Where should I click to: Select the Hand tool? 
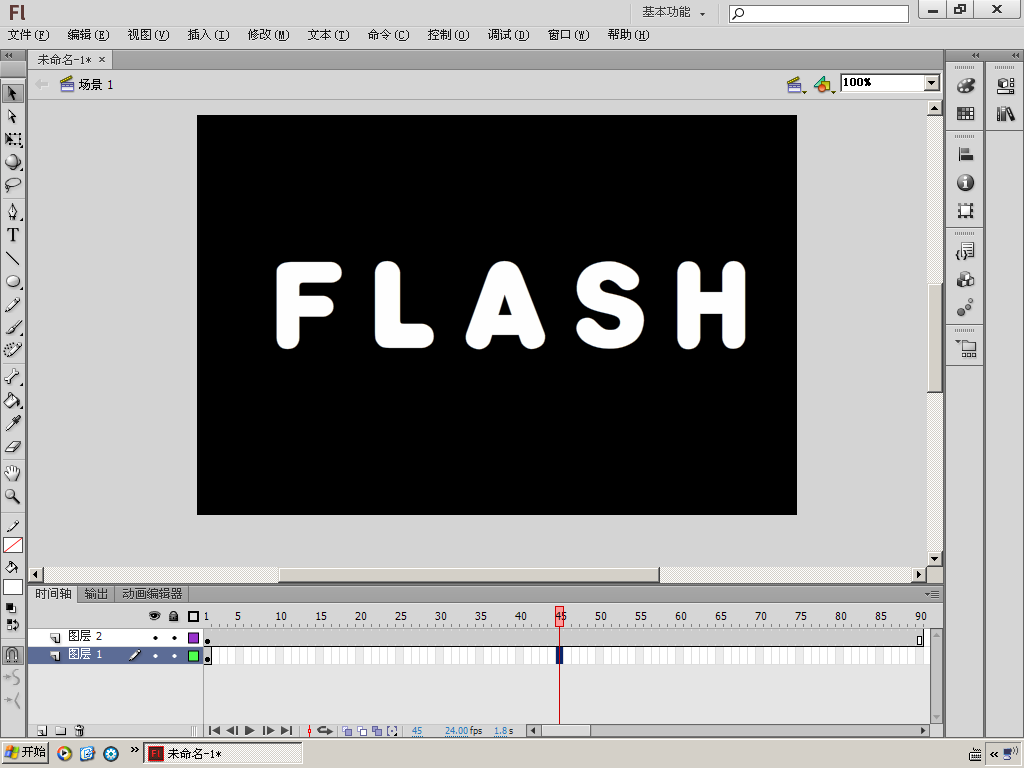[x=12, y=473]
